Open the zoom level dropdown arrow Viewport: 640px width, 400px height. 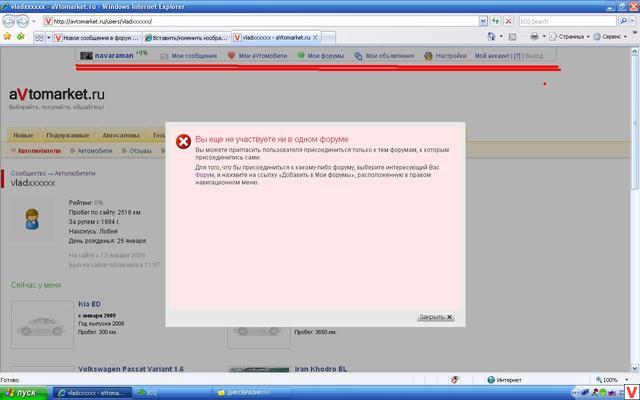(626, 380)
